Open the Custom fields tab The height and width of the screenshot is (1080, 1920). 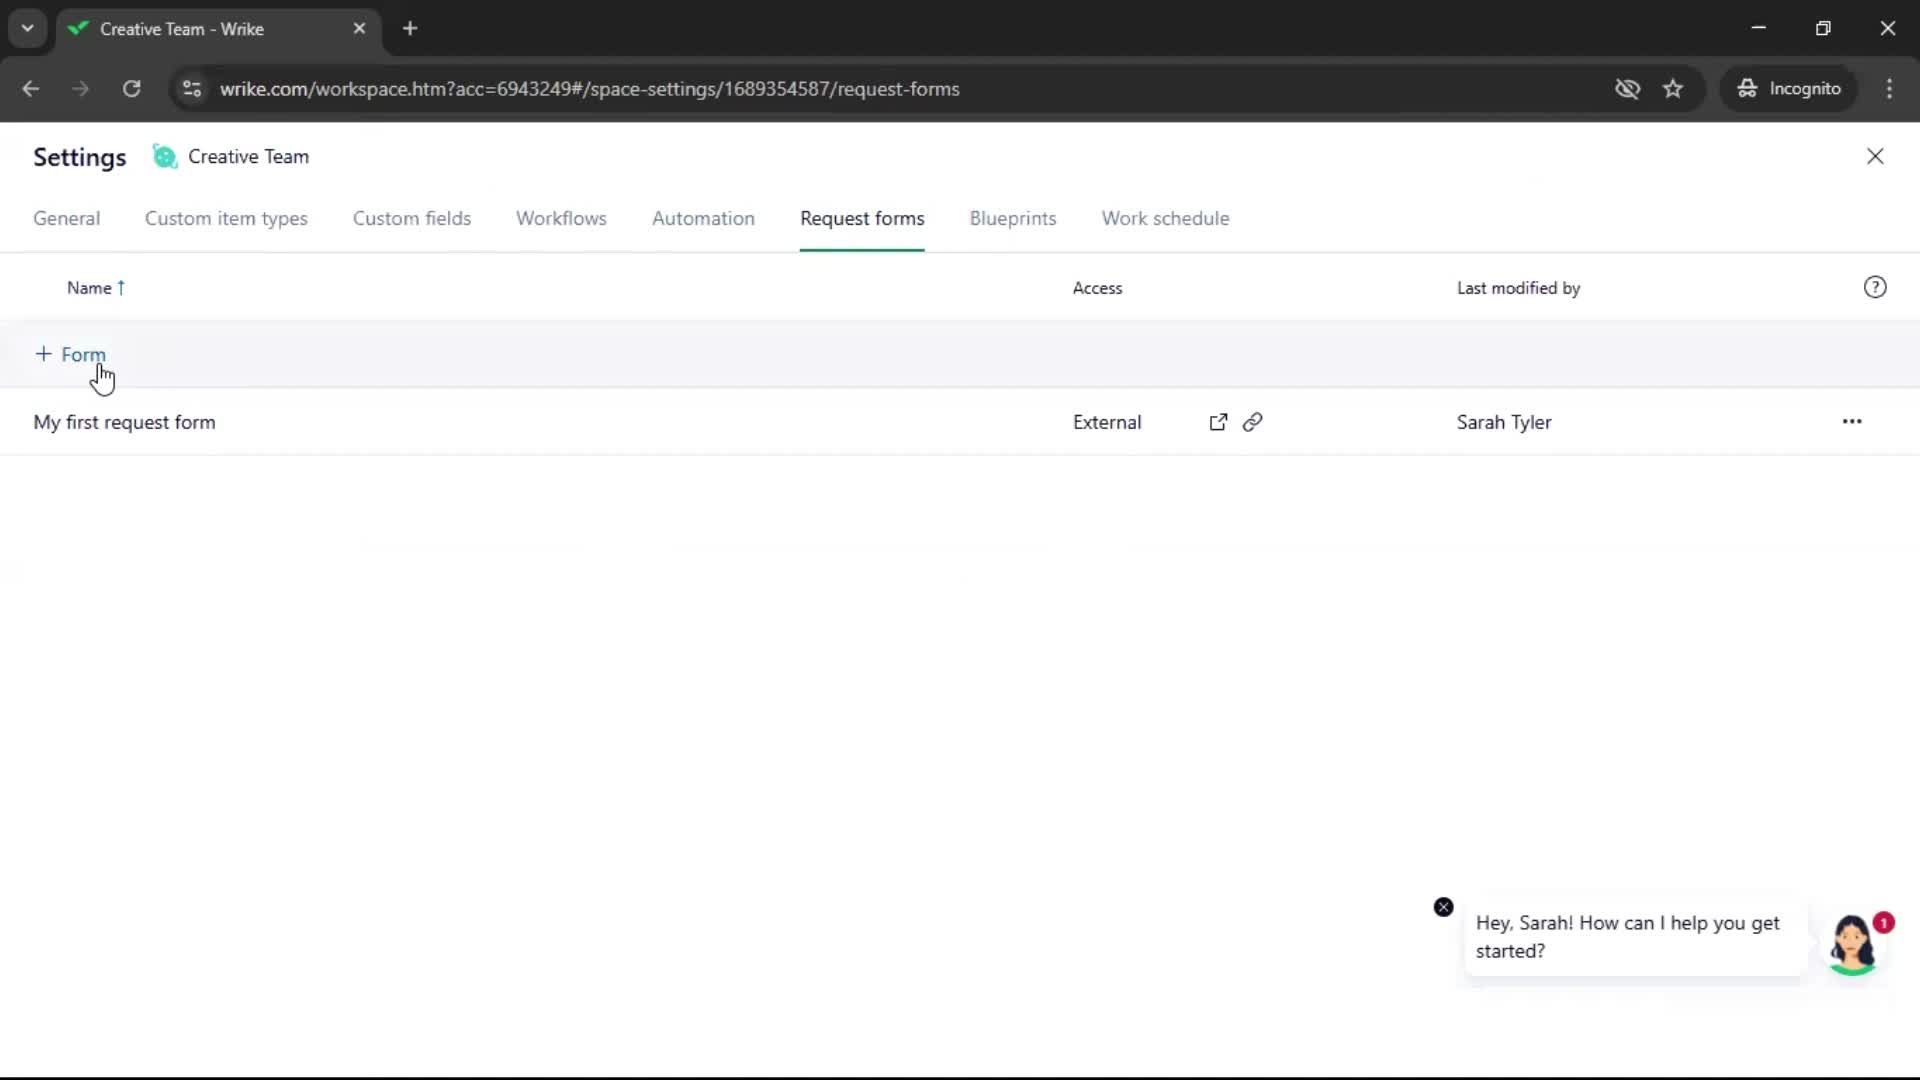412,218
